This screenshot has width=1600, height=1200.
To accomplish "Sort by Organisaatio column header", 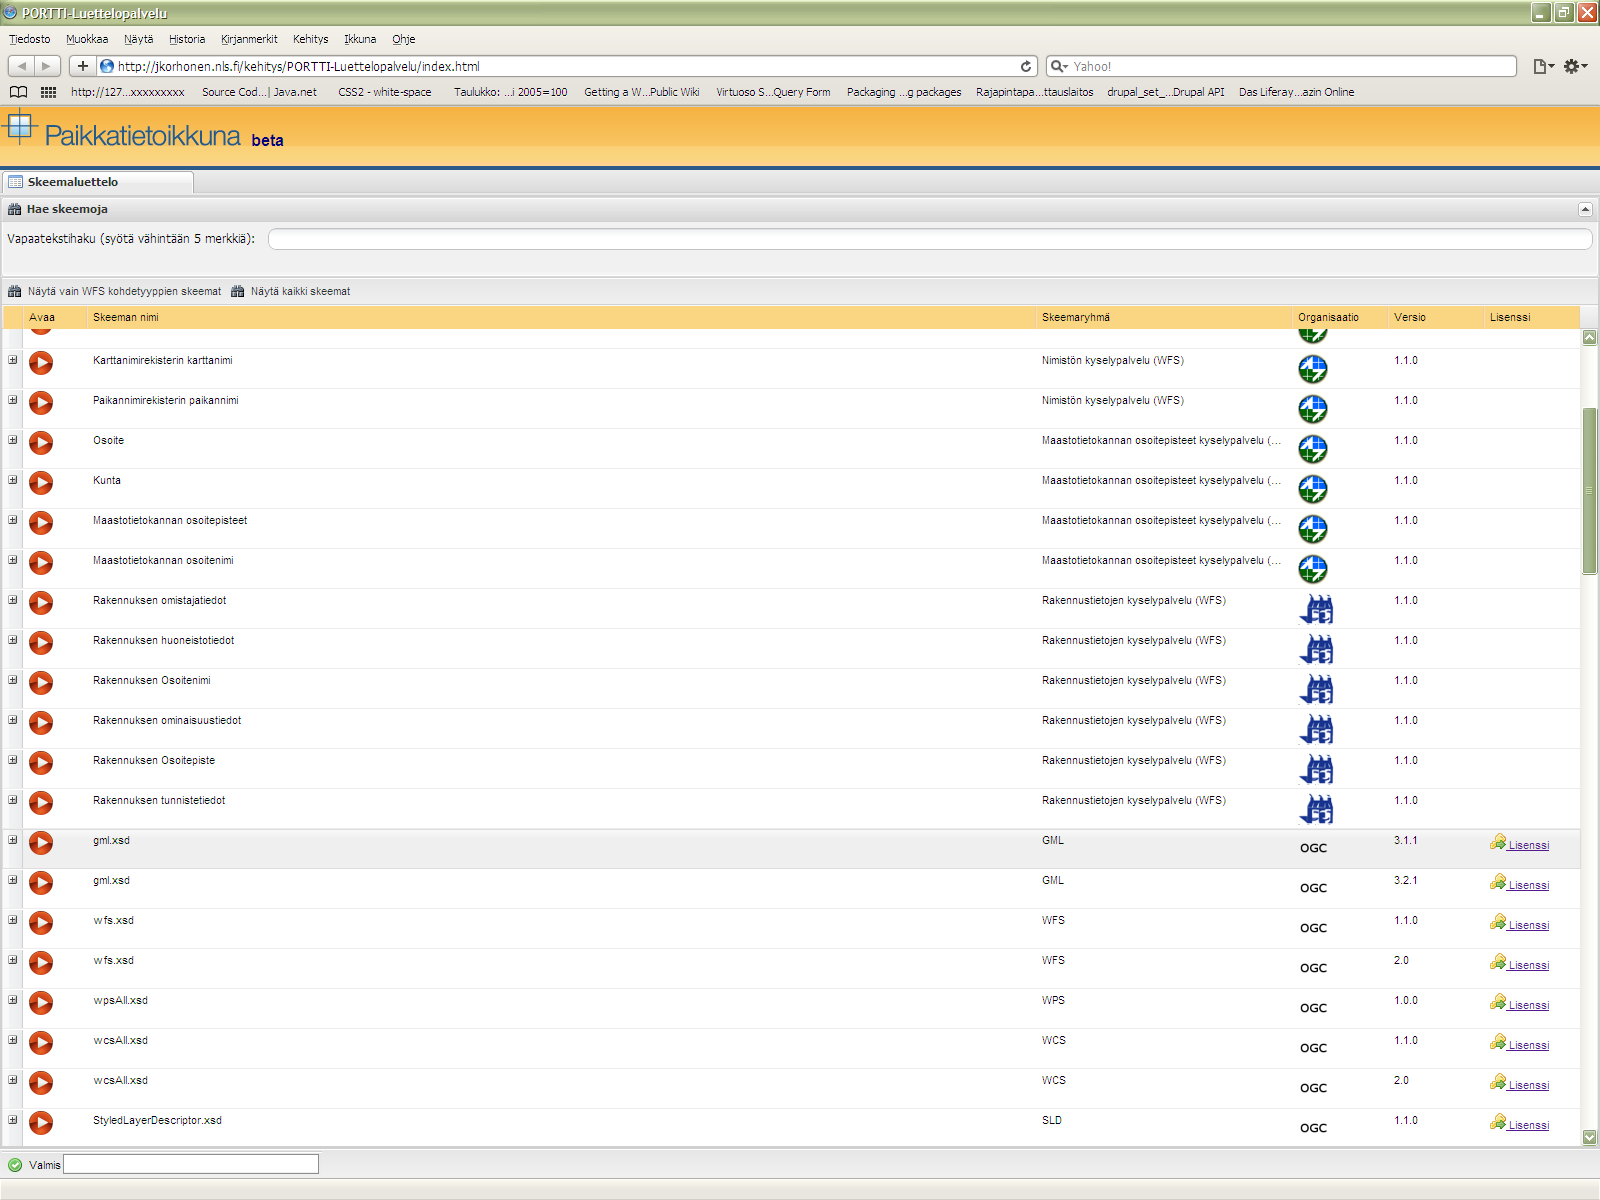I will pyautogui.click(x=1341, y=317).
